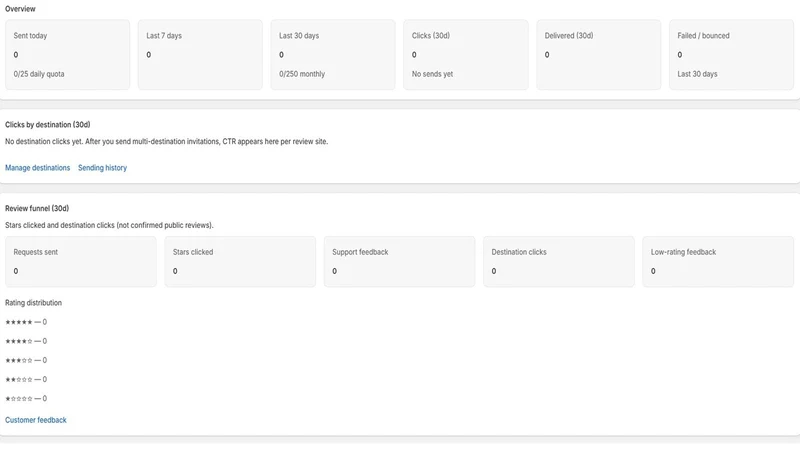Click the 0/250 monthly text

click(x=302, y=74)
